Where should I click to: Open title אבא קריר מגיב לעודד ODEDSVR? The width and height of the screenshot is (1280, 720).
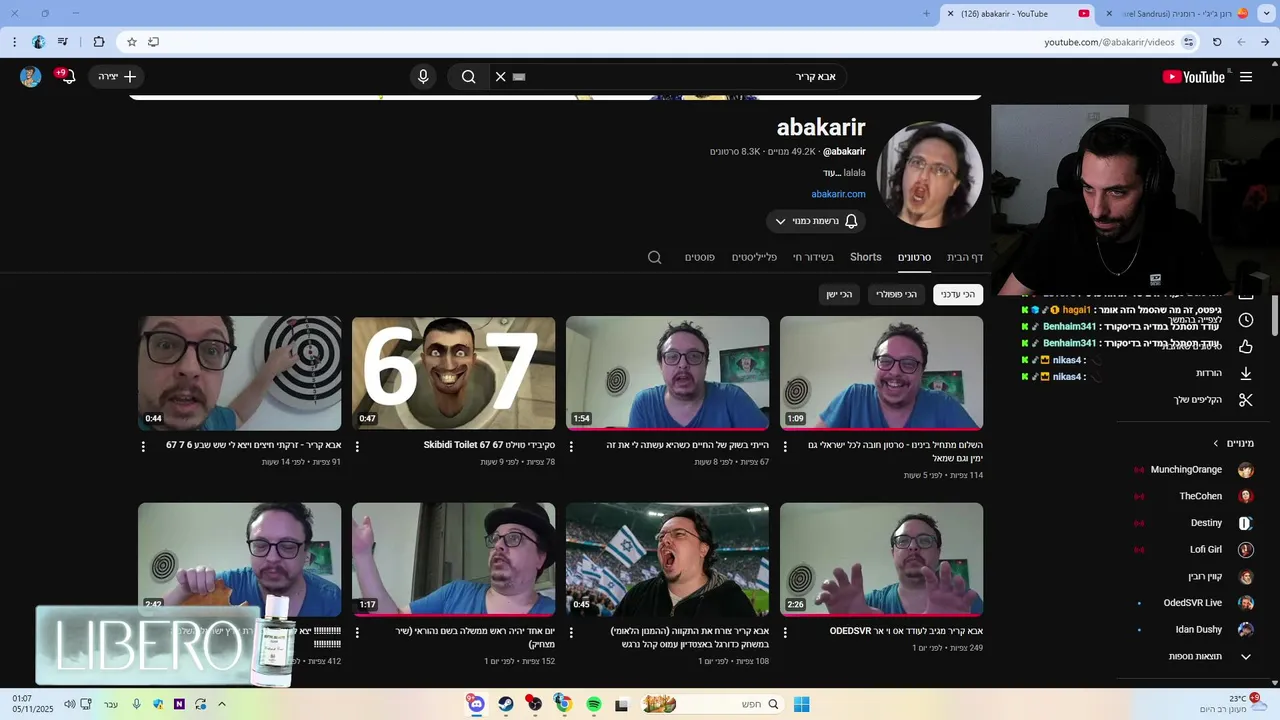906,631
